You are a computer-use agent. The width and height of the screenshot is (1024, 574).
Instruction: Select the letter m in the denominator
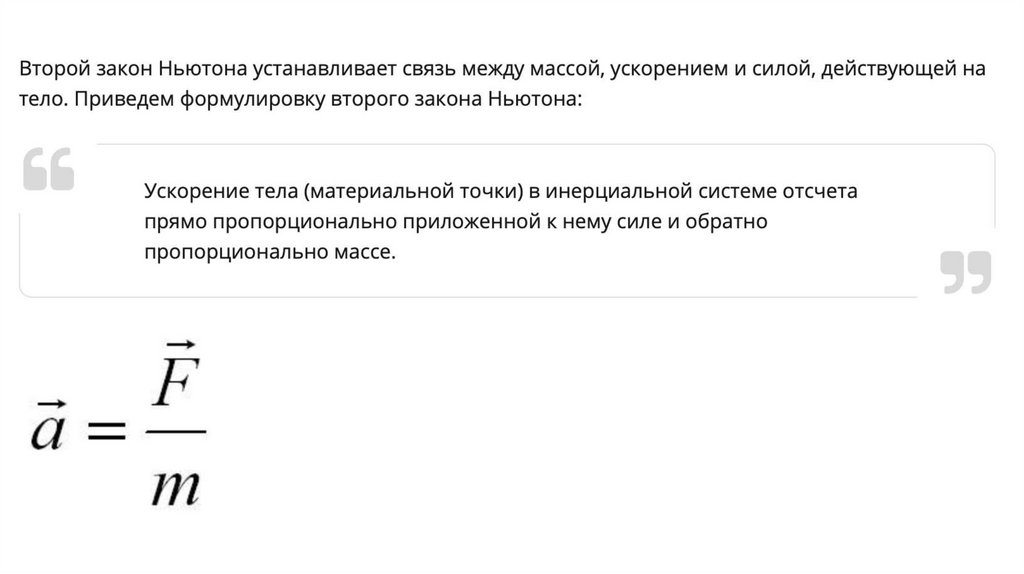click(x=178, y=485)
